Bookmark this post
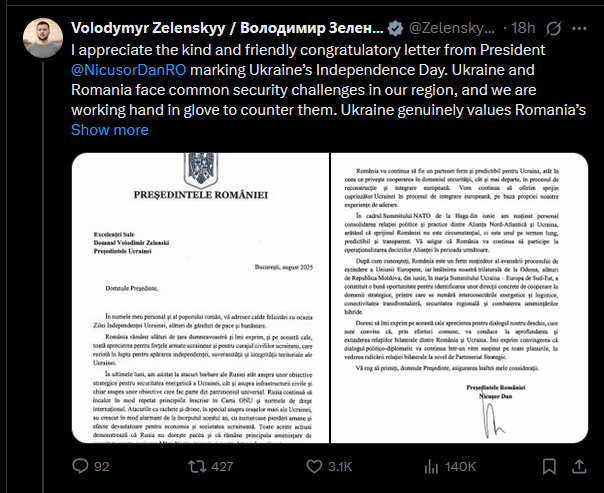The width and height of the screenshot is (604, 493). (549, 466)
